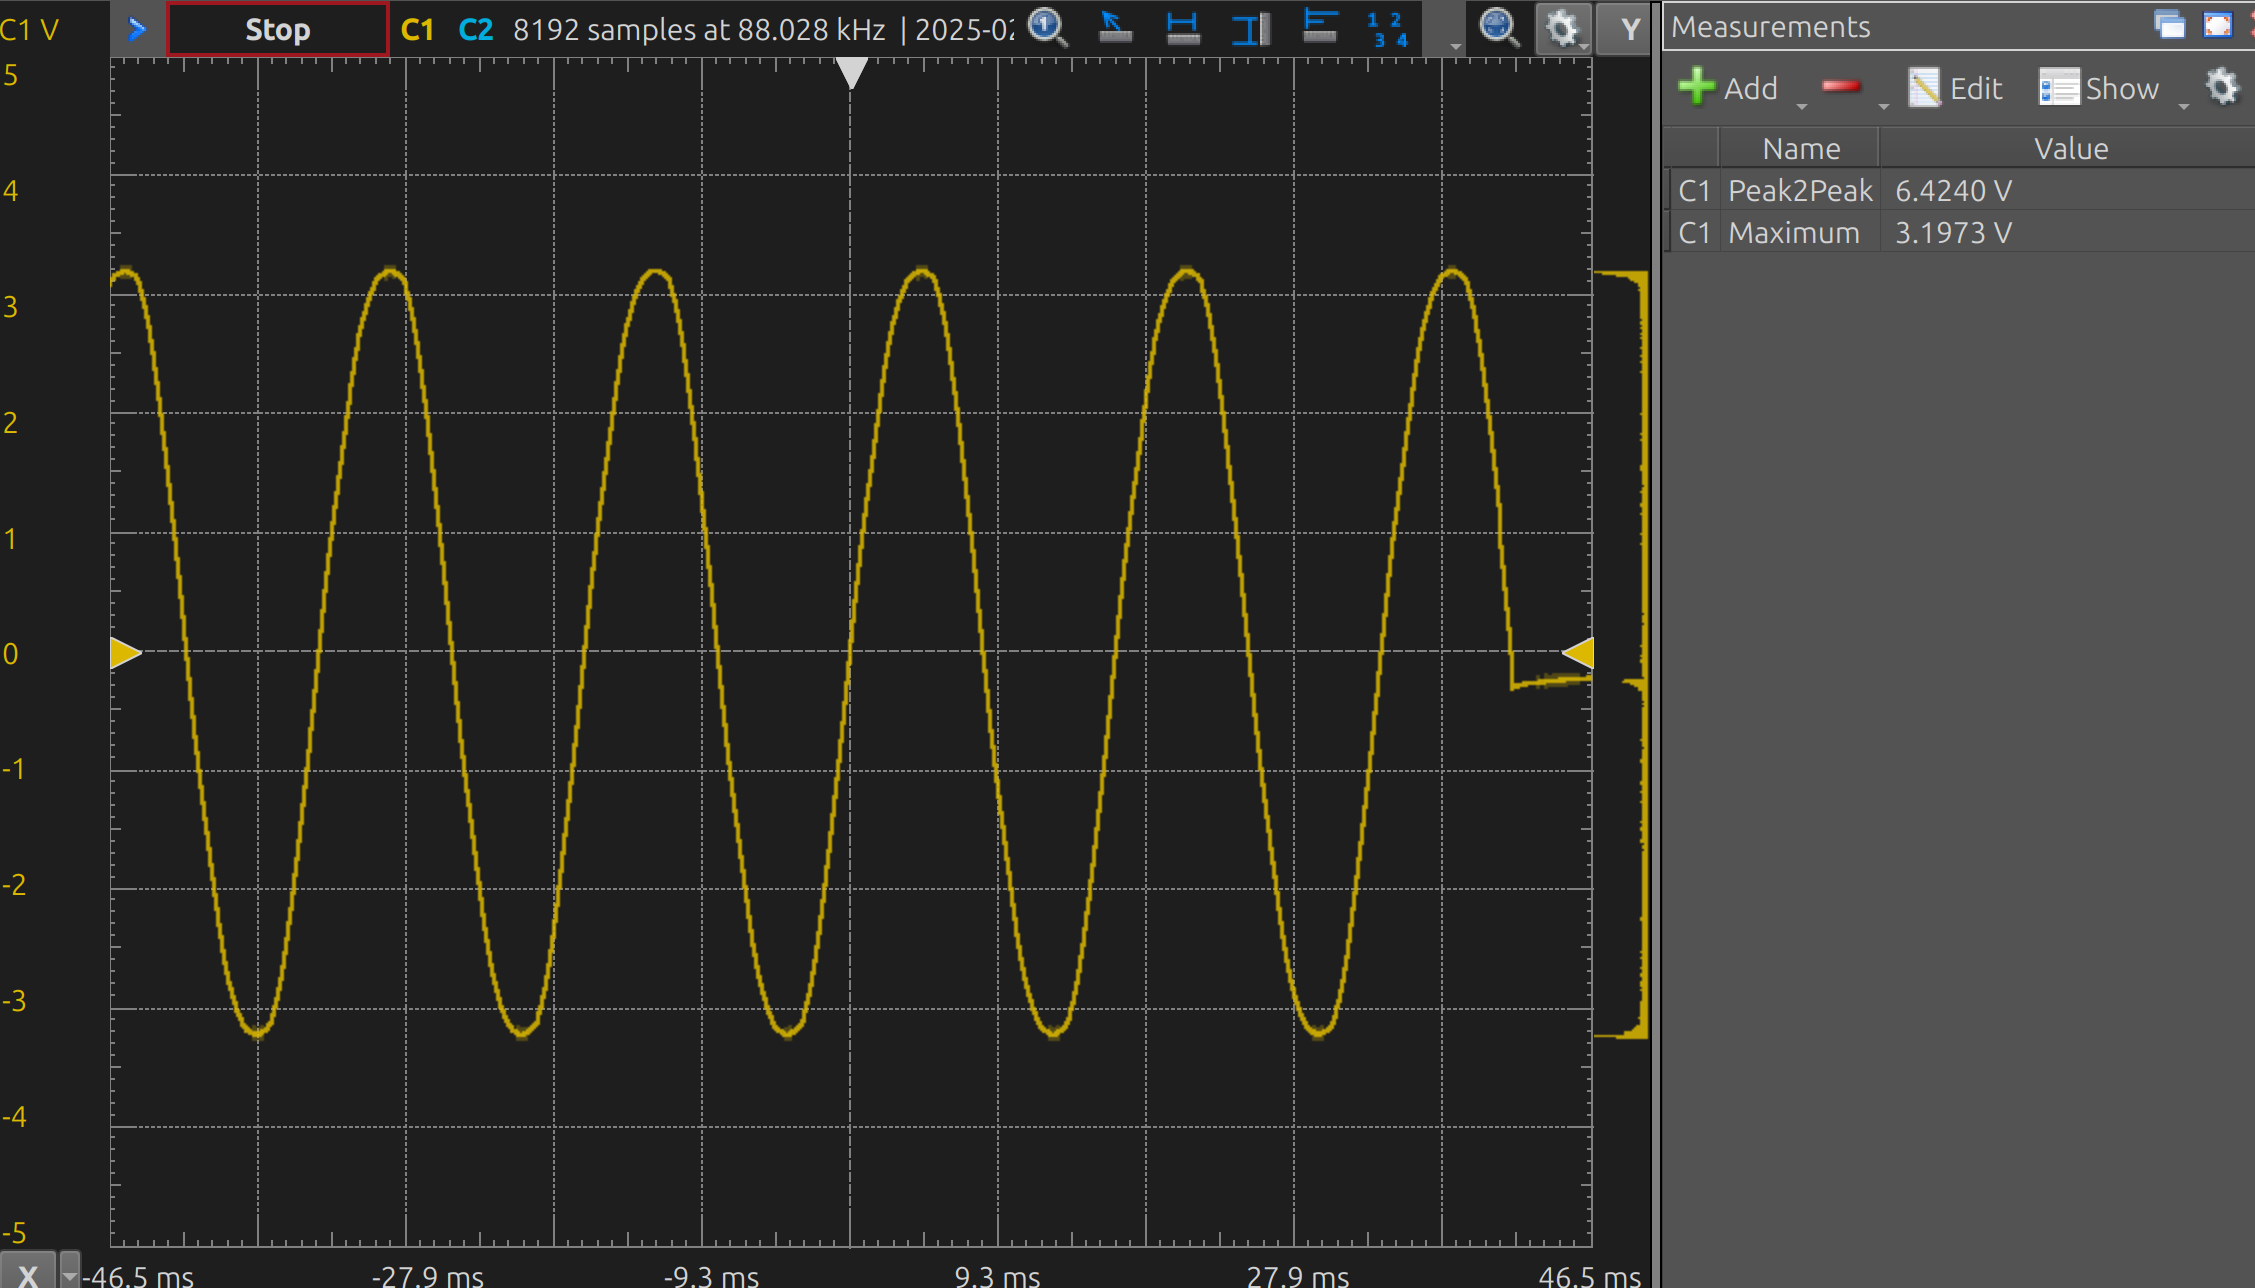This screenshot has width=2255, height=1288.
Task: Click the -46.5 ms time axis label
Action: tap(139, 1276)
